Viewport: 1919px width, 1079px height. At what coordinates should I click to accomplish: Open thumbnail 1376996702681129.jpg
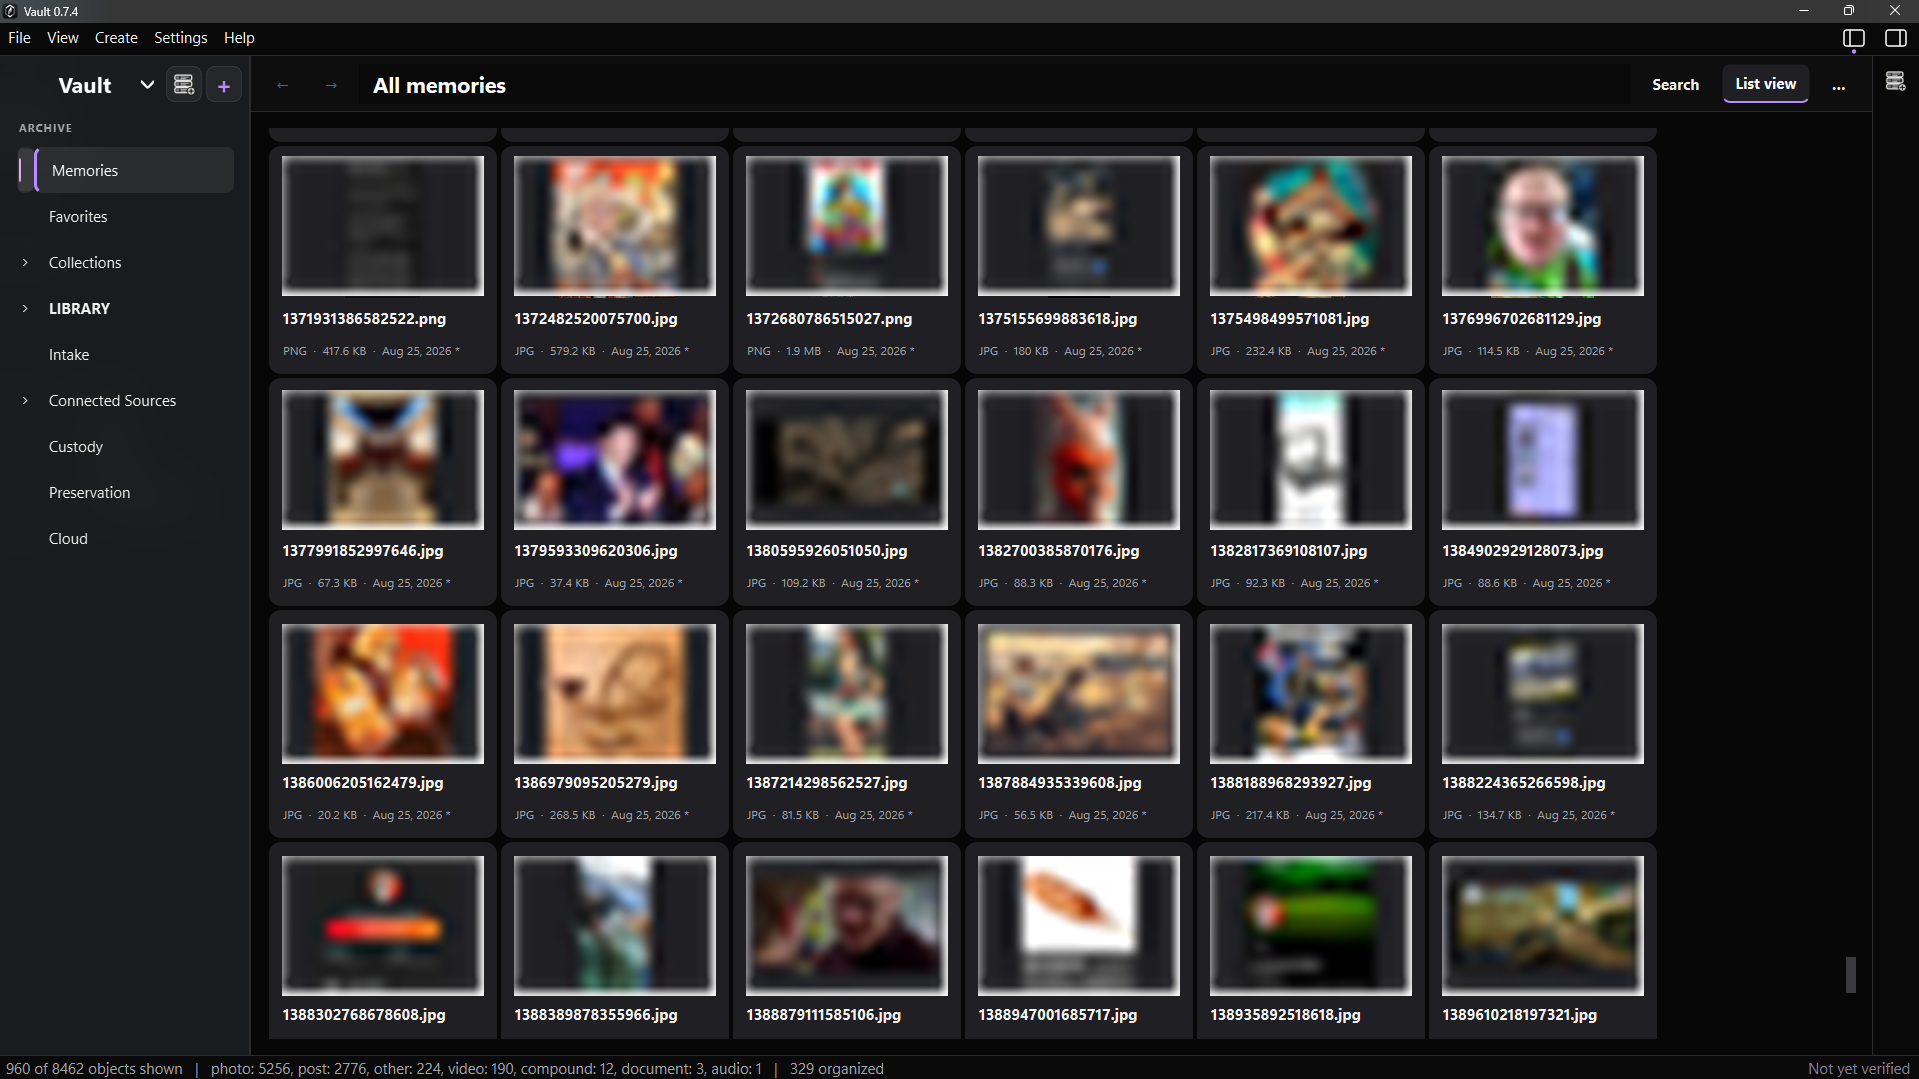pos(1543,226)
